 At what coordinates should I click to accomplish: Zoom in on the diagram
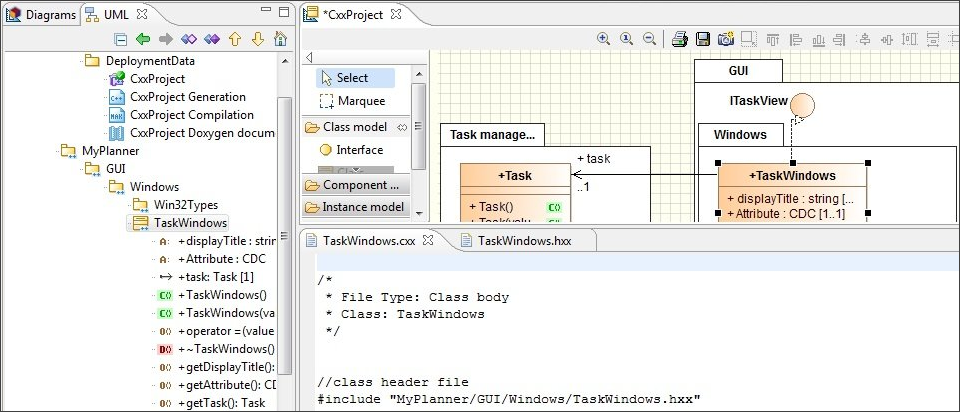pos(604,39)
